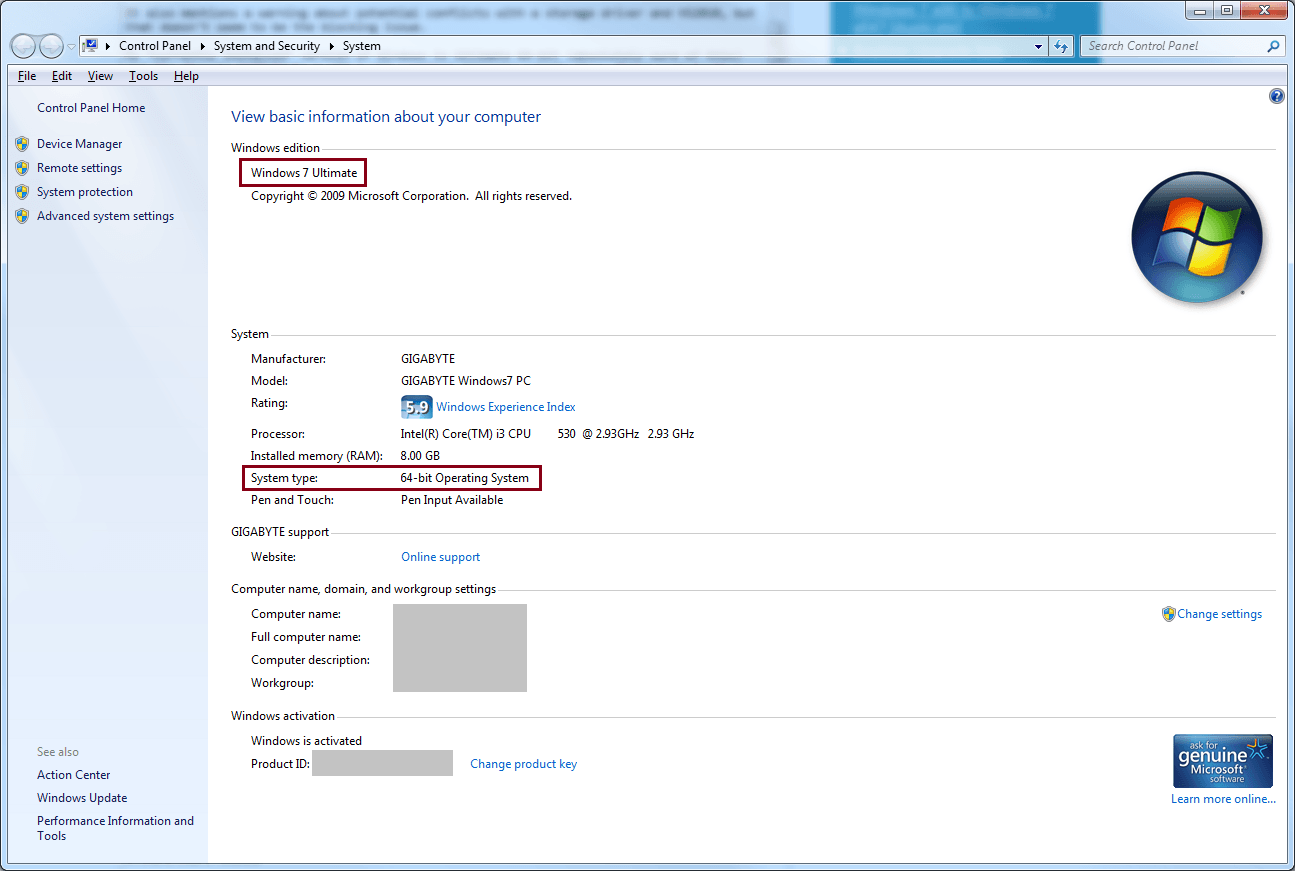Click the Product ID label
The image size is (1295, 871).
(x=281, y=764)
